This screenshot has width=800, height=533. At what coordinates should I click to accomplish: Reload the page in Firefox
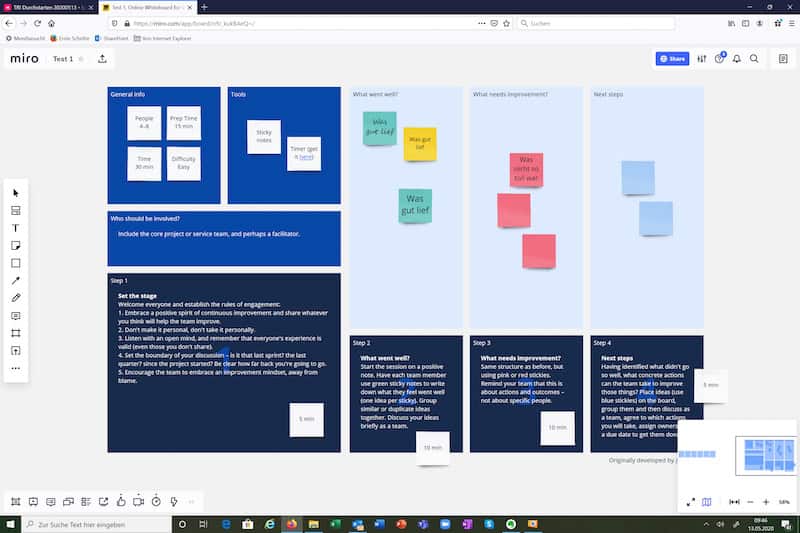(37, 23)
